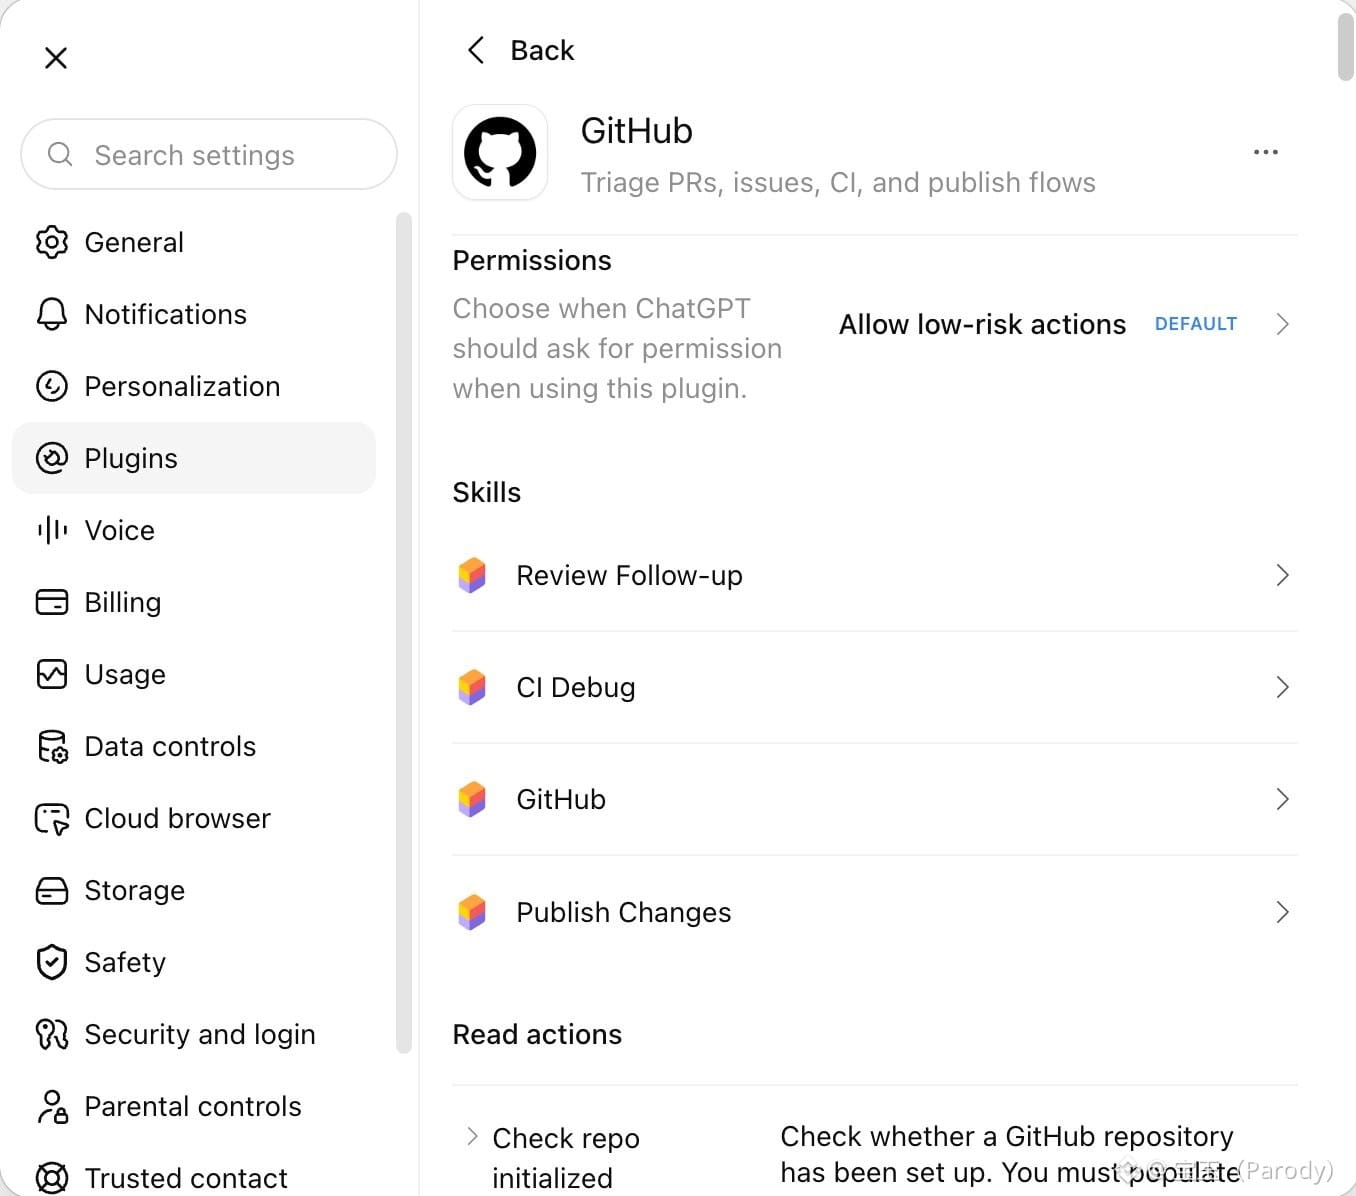Click the Notifications bell icon
This screenshot has height=1196, width=1356.
(x=52, y=314)
